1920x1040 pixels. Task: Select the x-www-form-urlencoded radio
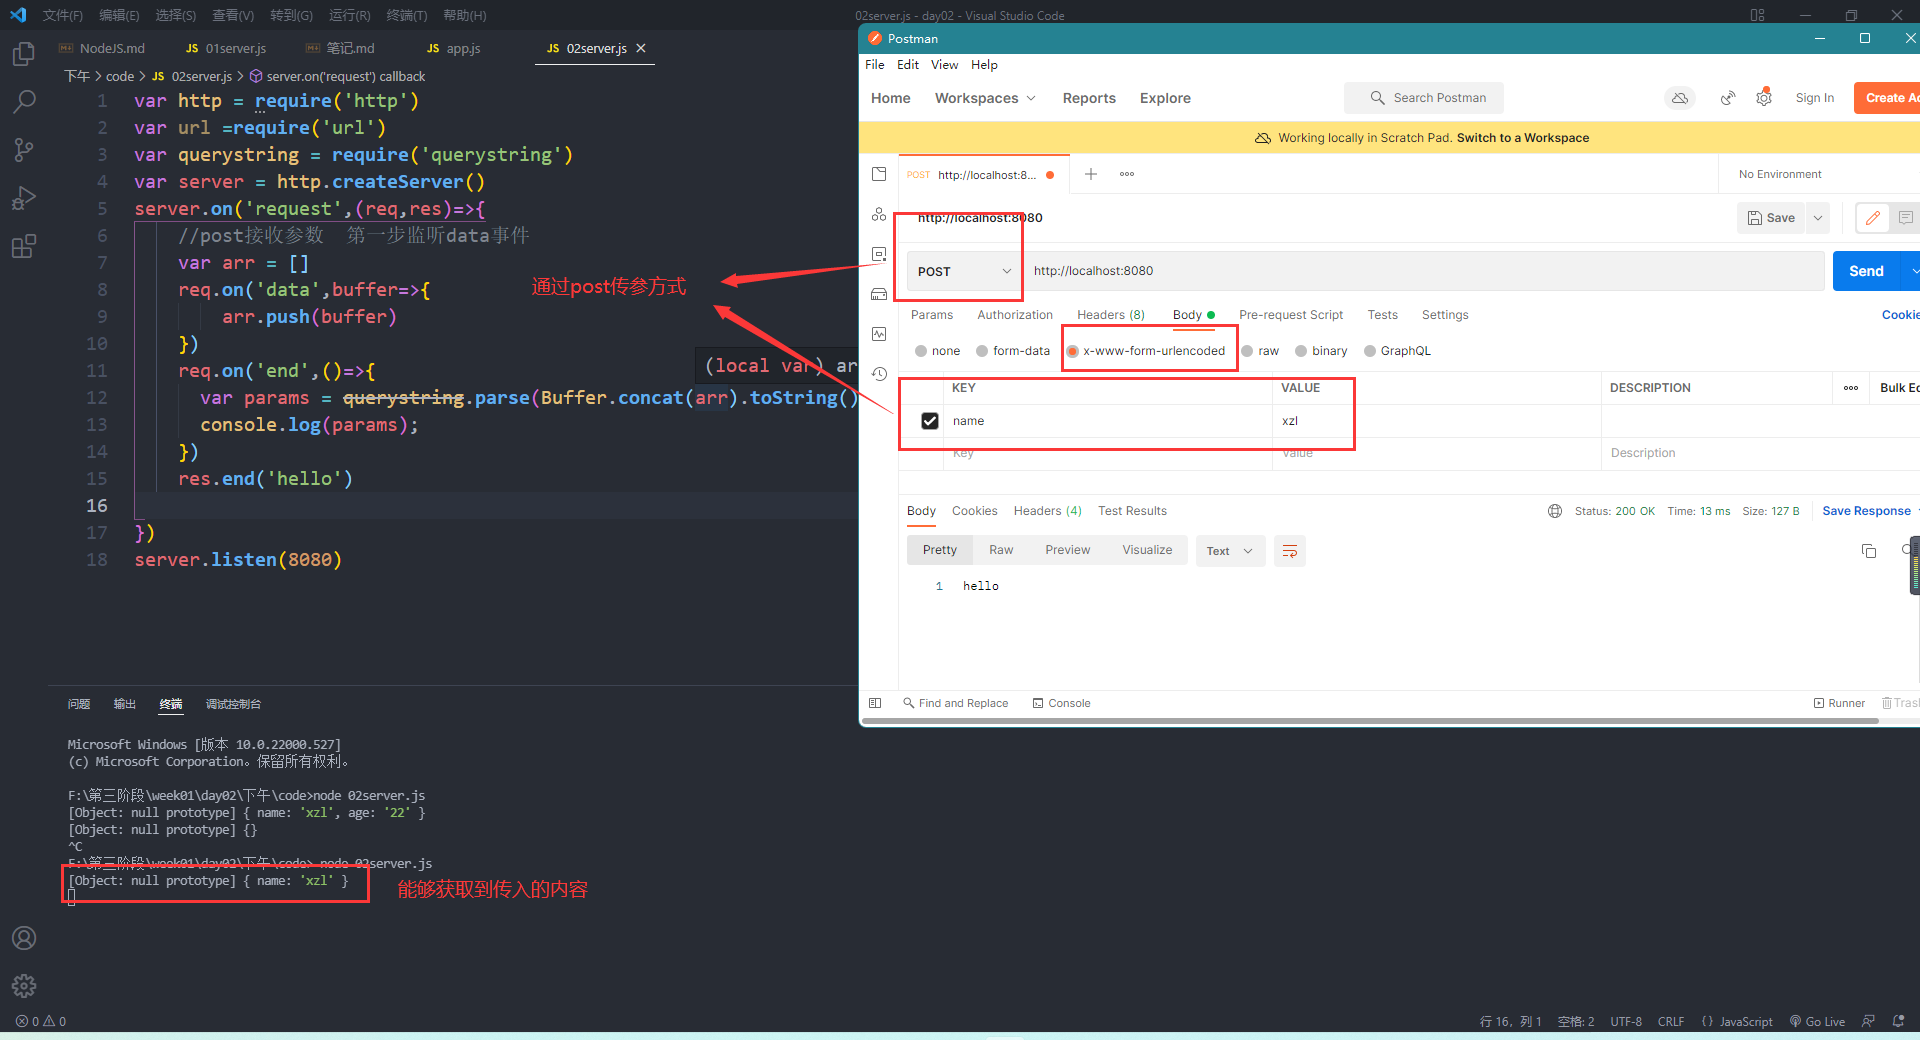[1072, 351]
